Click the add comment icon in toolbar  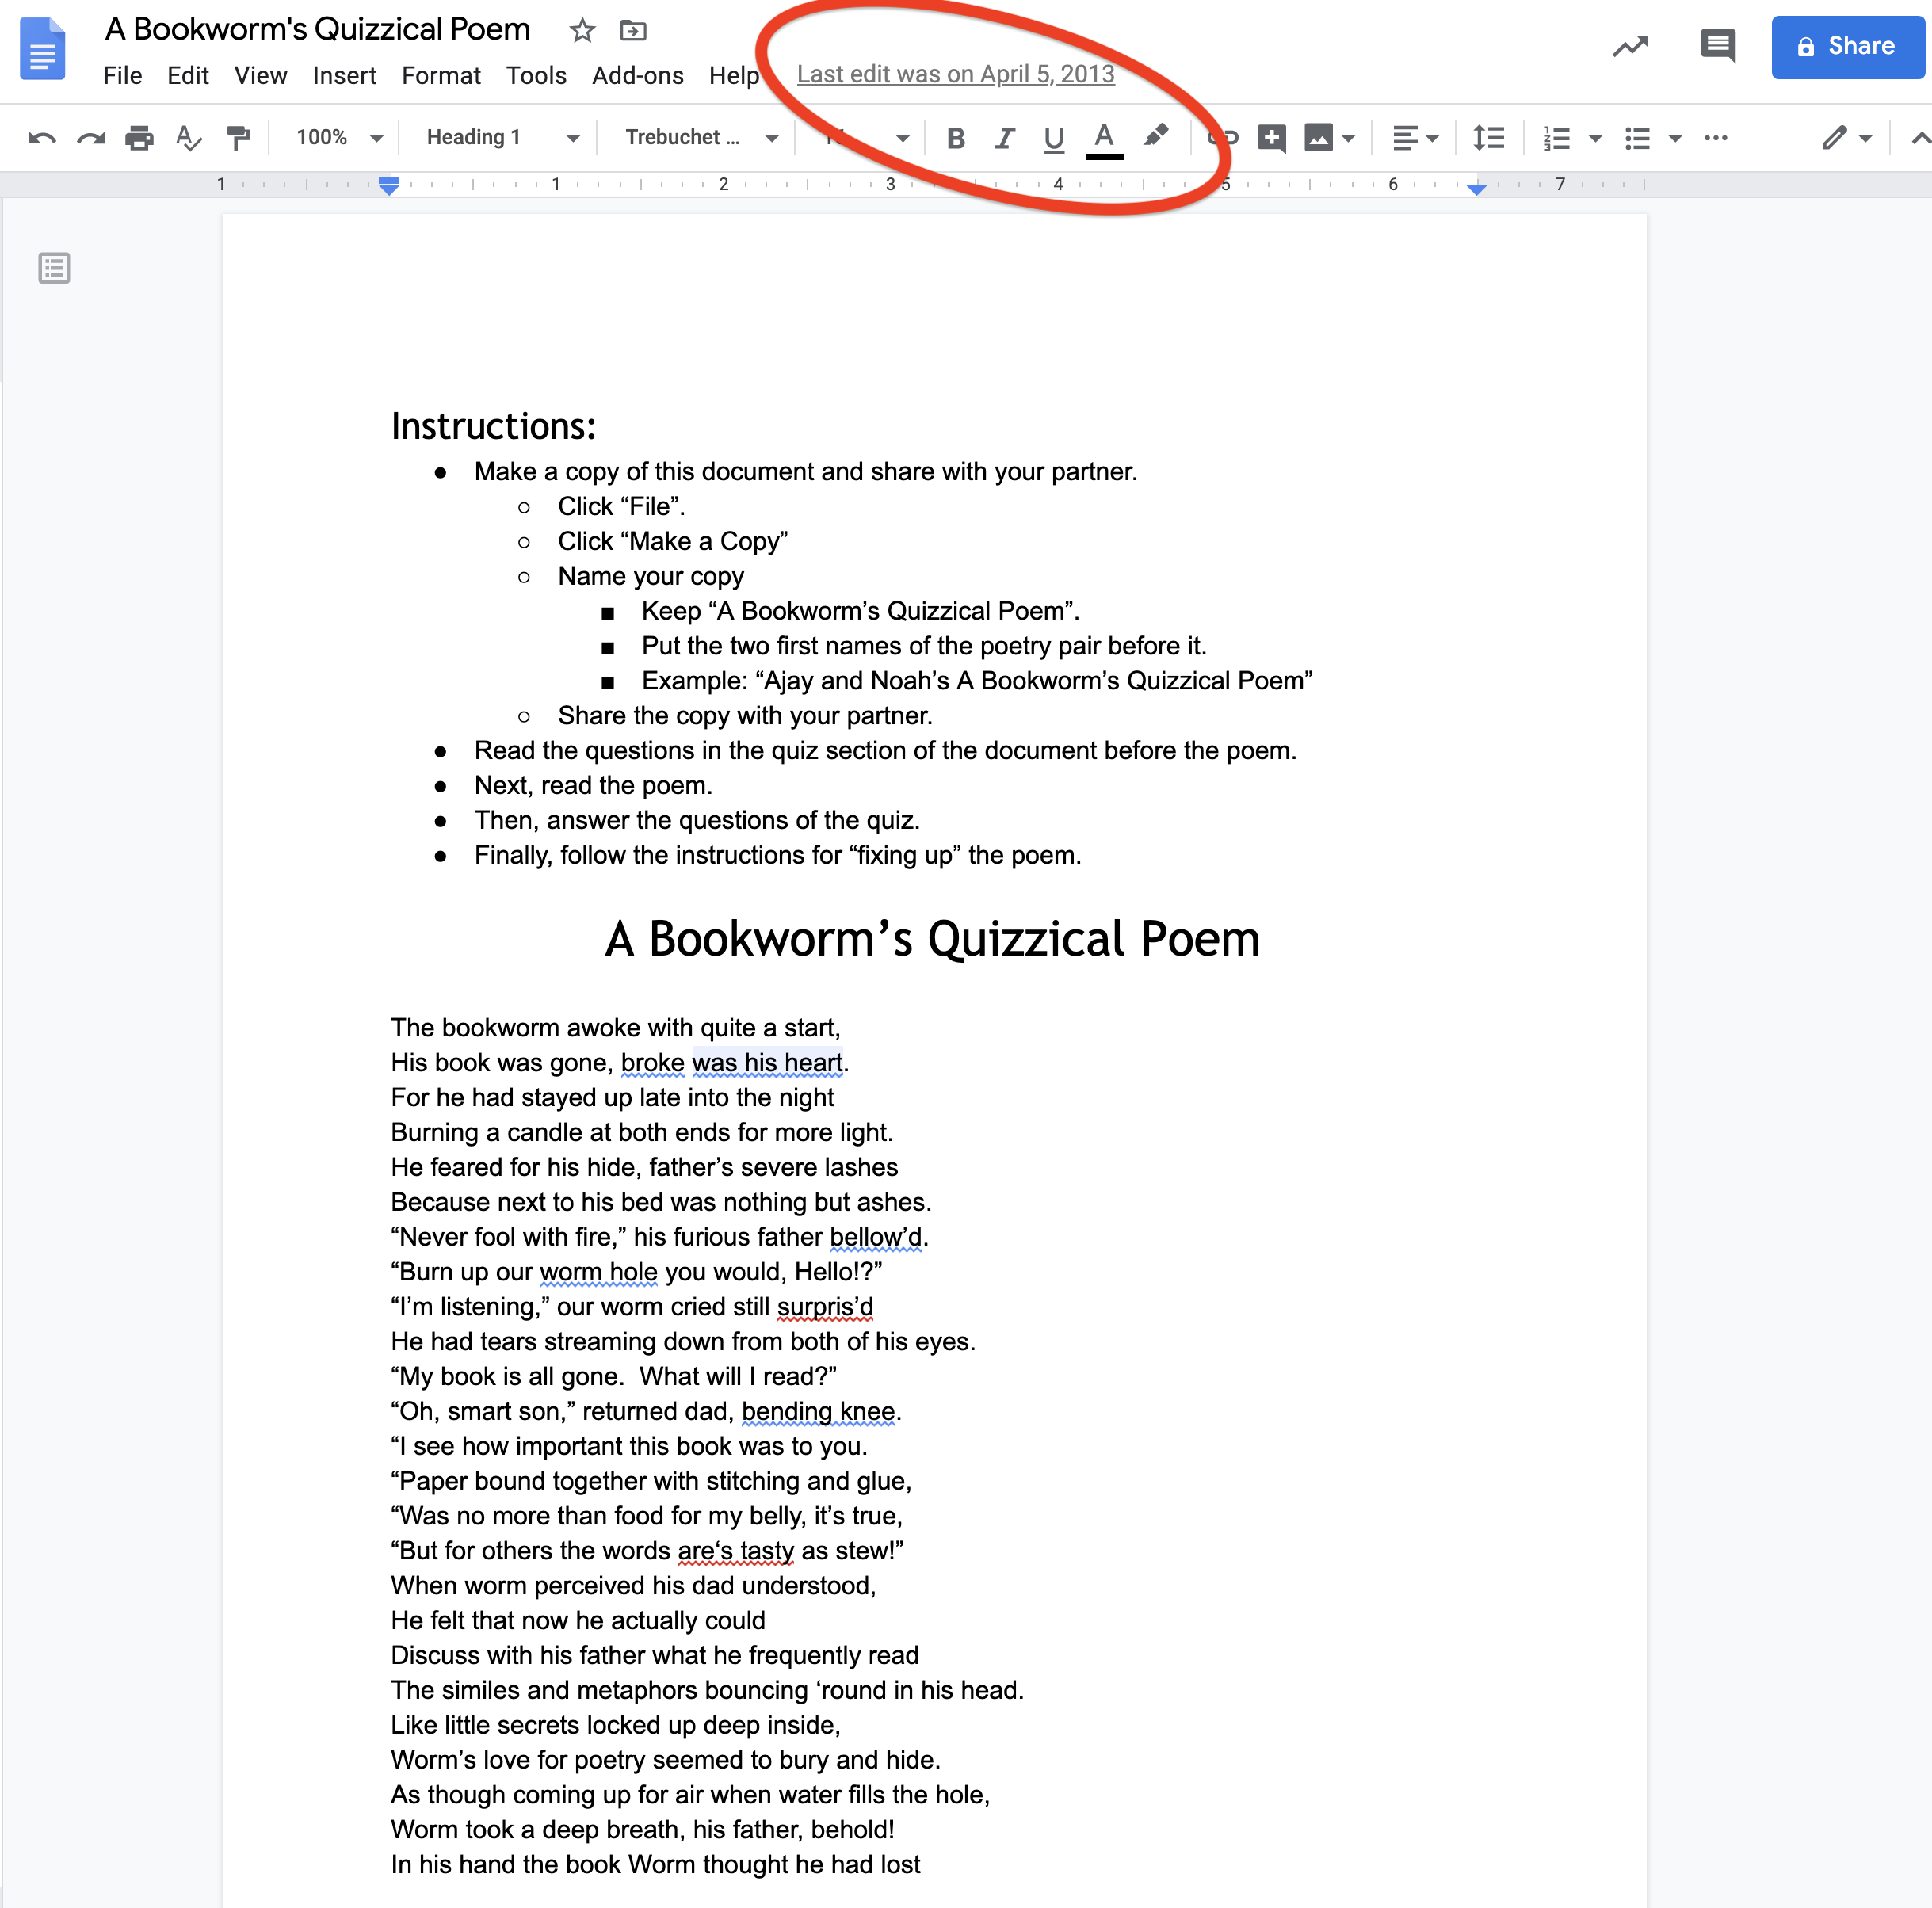click(x=1271, y=138)
